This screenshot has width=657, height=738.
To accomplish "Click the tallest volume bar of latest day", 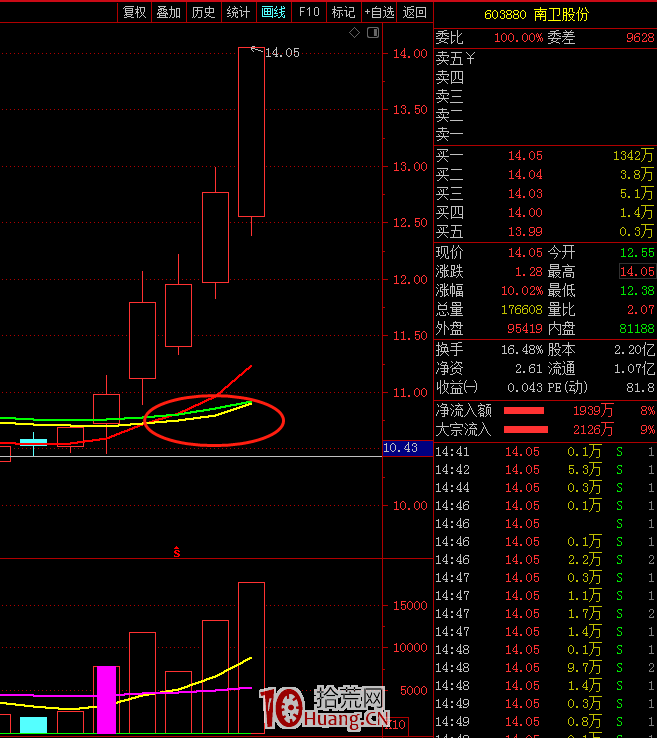I will click(x=251, y=658).
